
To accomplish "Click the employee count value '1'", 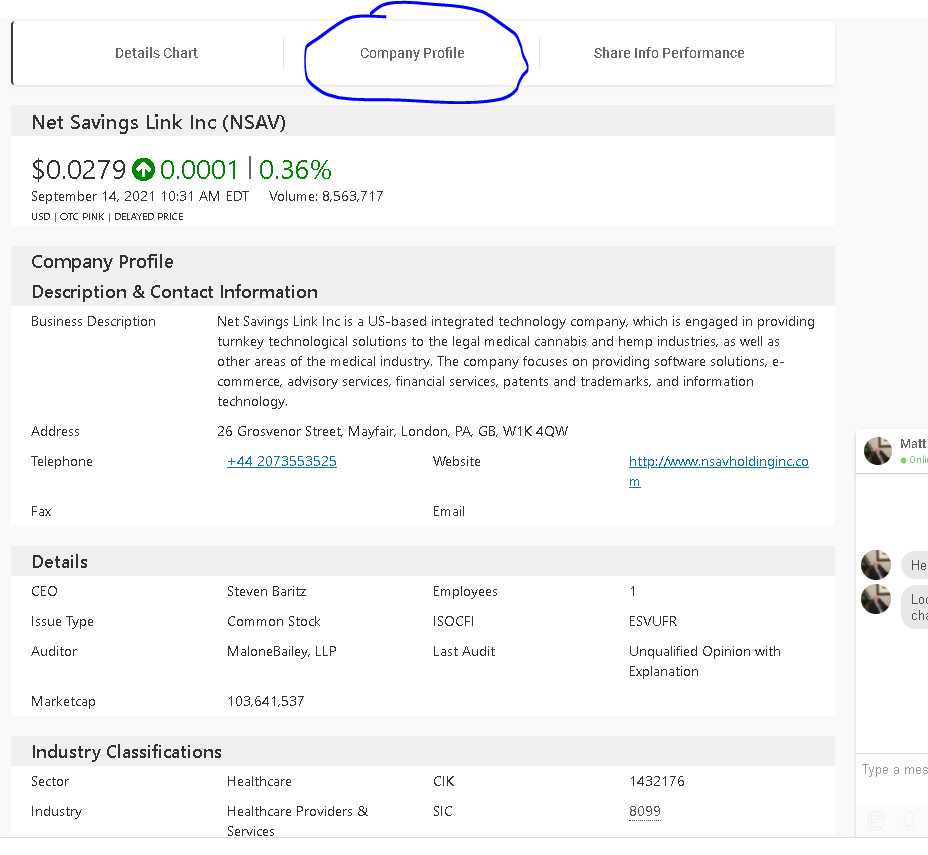I will point(633,592).
